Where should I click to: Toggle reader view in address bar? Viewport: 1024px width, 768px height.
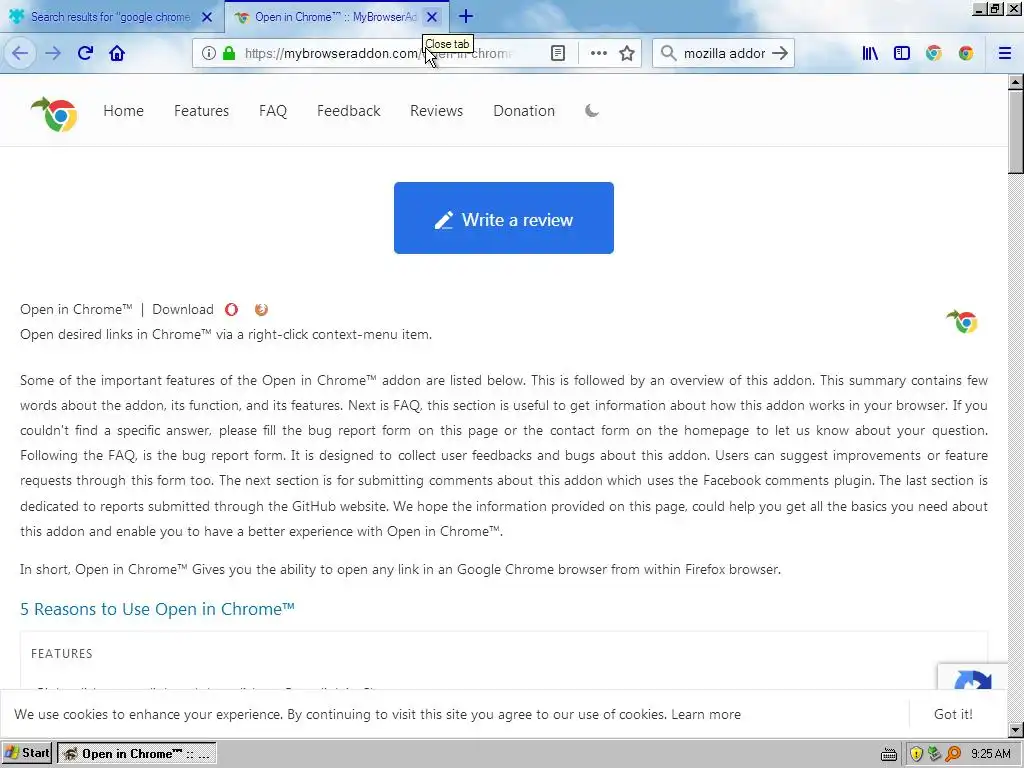tap(558, 53)
